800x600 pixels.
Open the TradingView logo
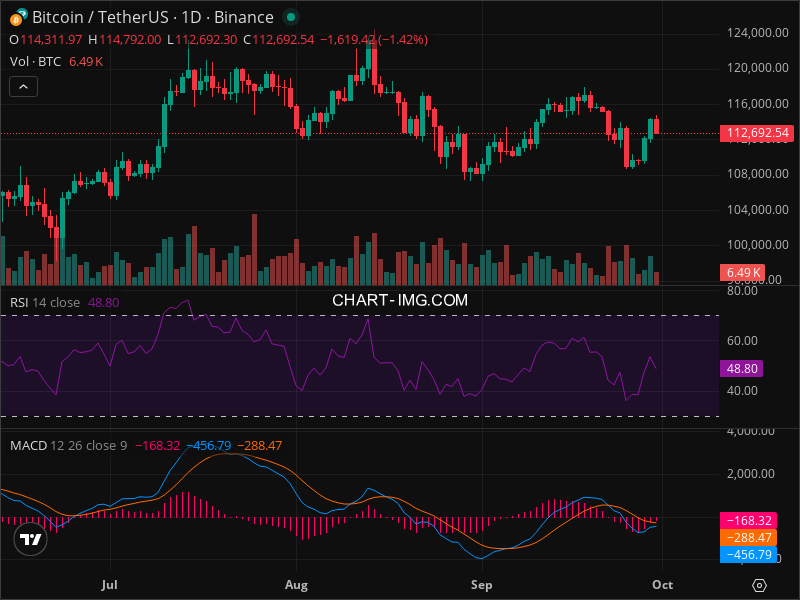[x=31, y=540]
